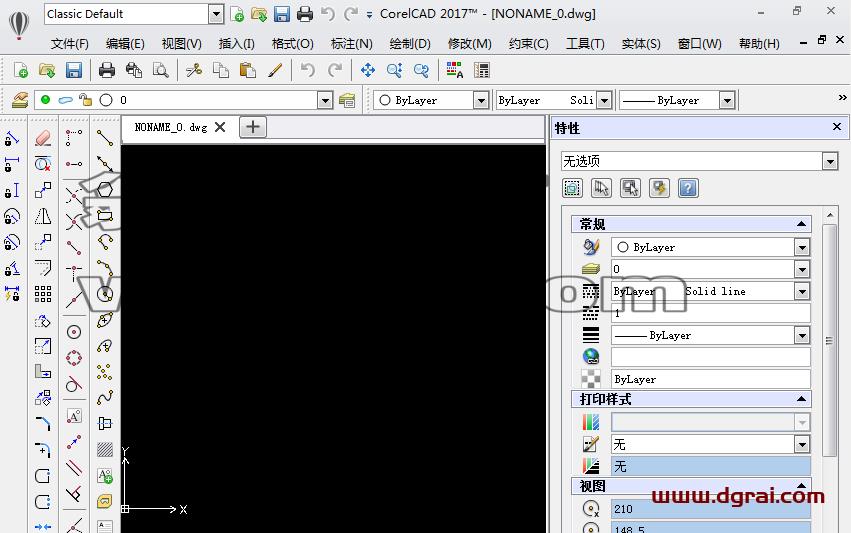Toggle layer 0 on/off green light
This screenshot has width=851, height=533.
pos(46,100)
